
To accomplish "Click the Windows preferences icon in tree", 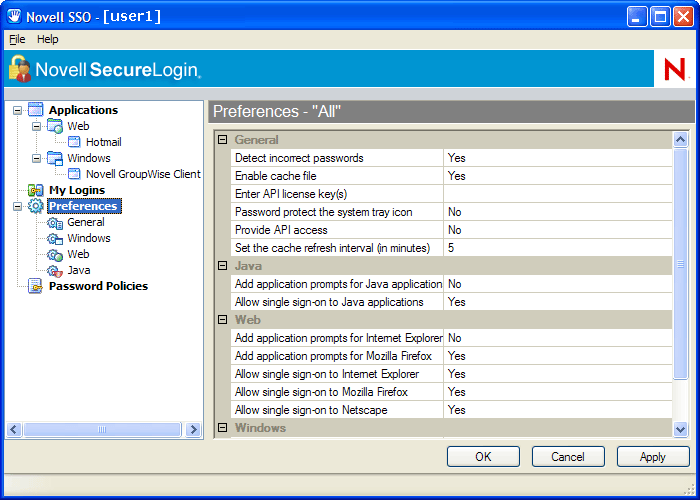I will point(55,238).
